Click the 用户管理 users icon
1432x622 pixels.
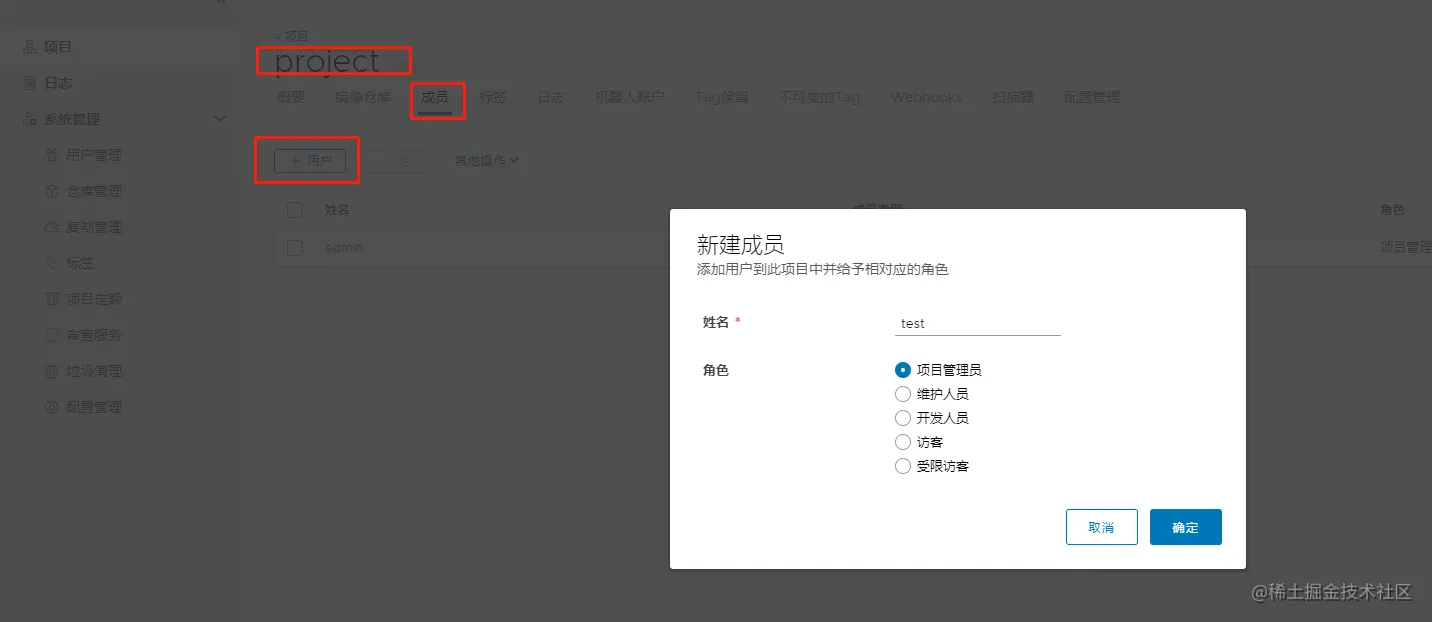[53, 155]
